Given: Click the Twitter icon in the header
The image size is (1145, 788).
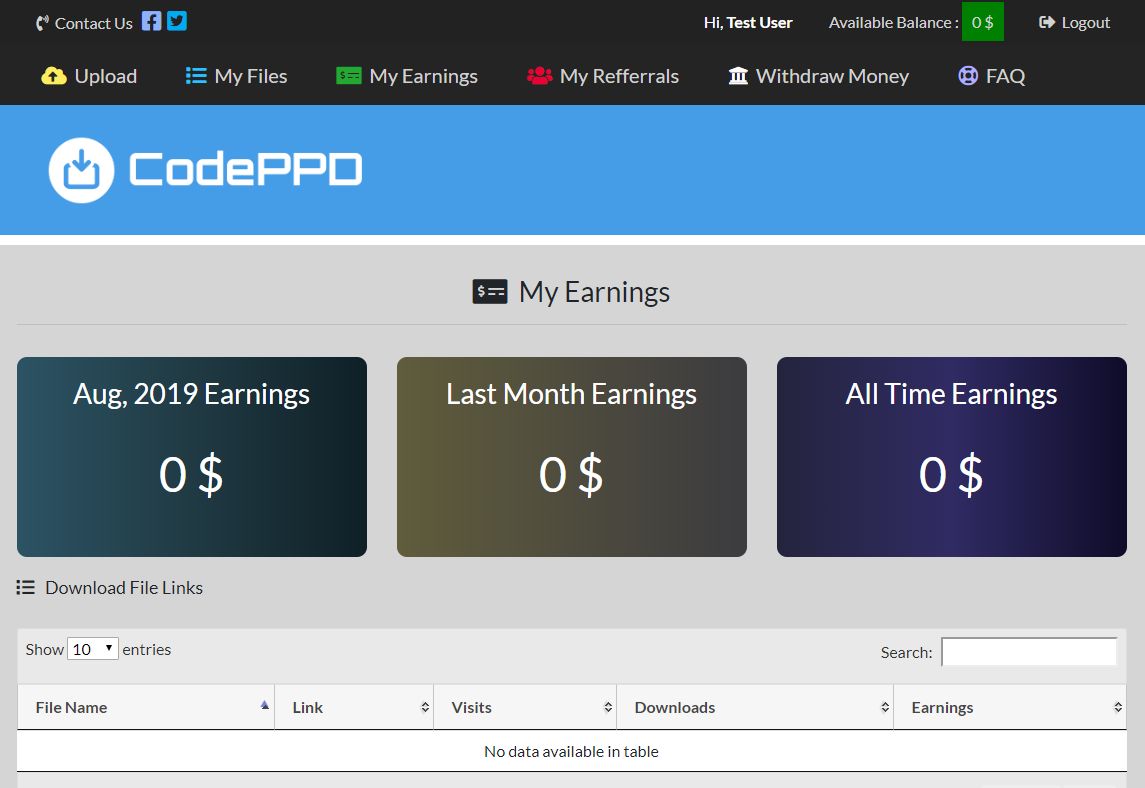Looking at the screenshot, I should (x=177, y=21).
